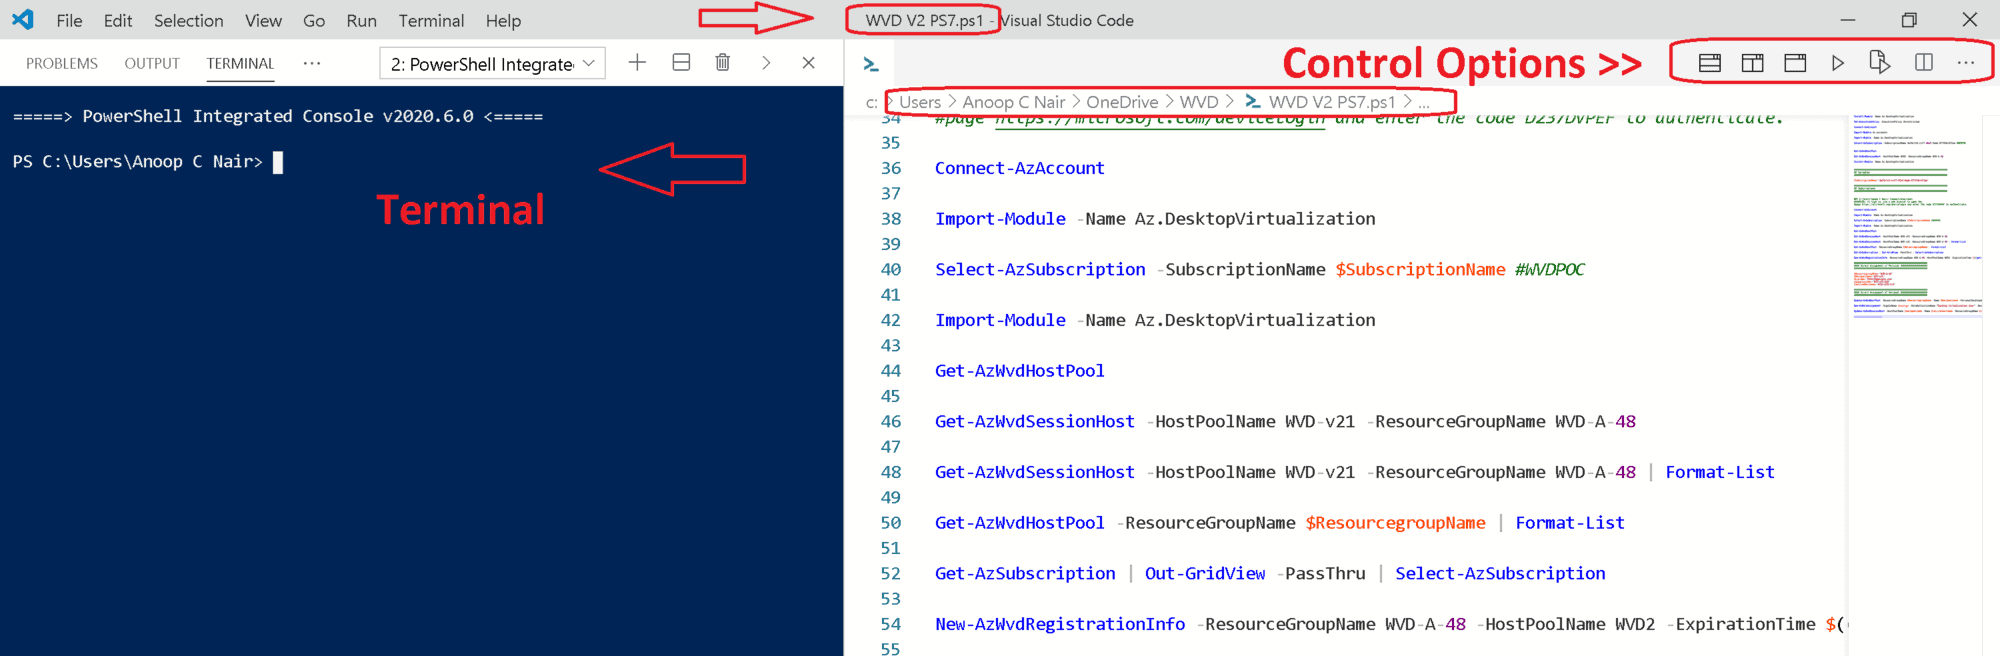The image size is (2000, 656).
Task: Open the PowerShell Integrated terminal dropdown
Action: [492, 63]
